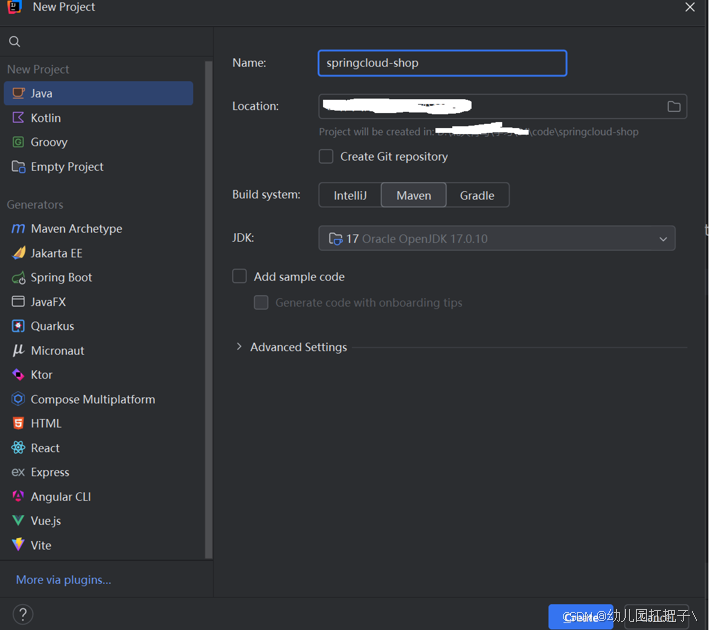Select the Groovy icon
This screenshot has height=630, width=711.
tap(18, 142)
